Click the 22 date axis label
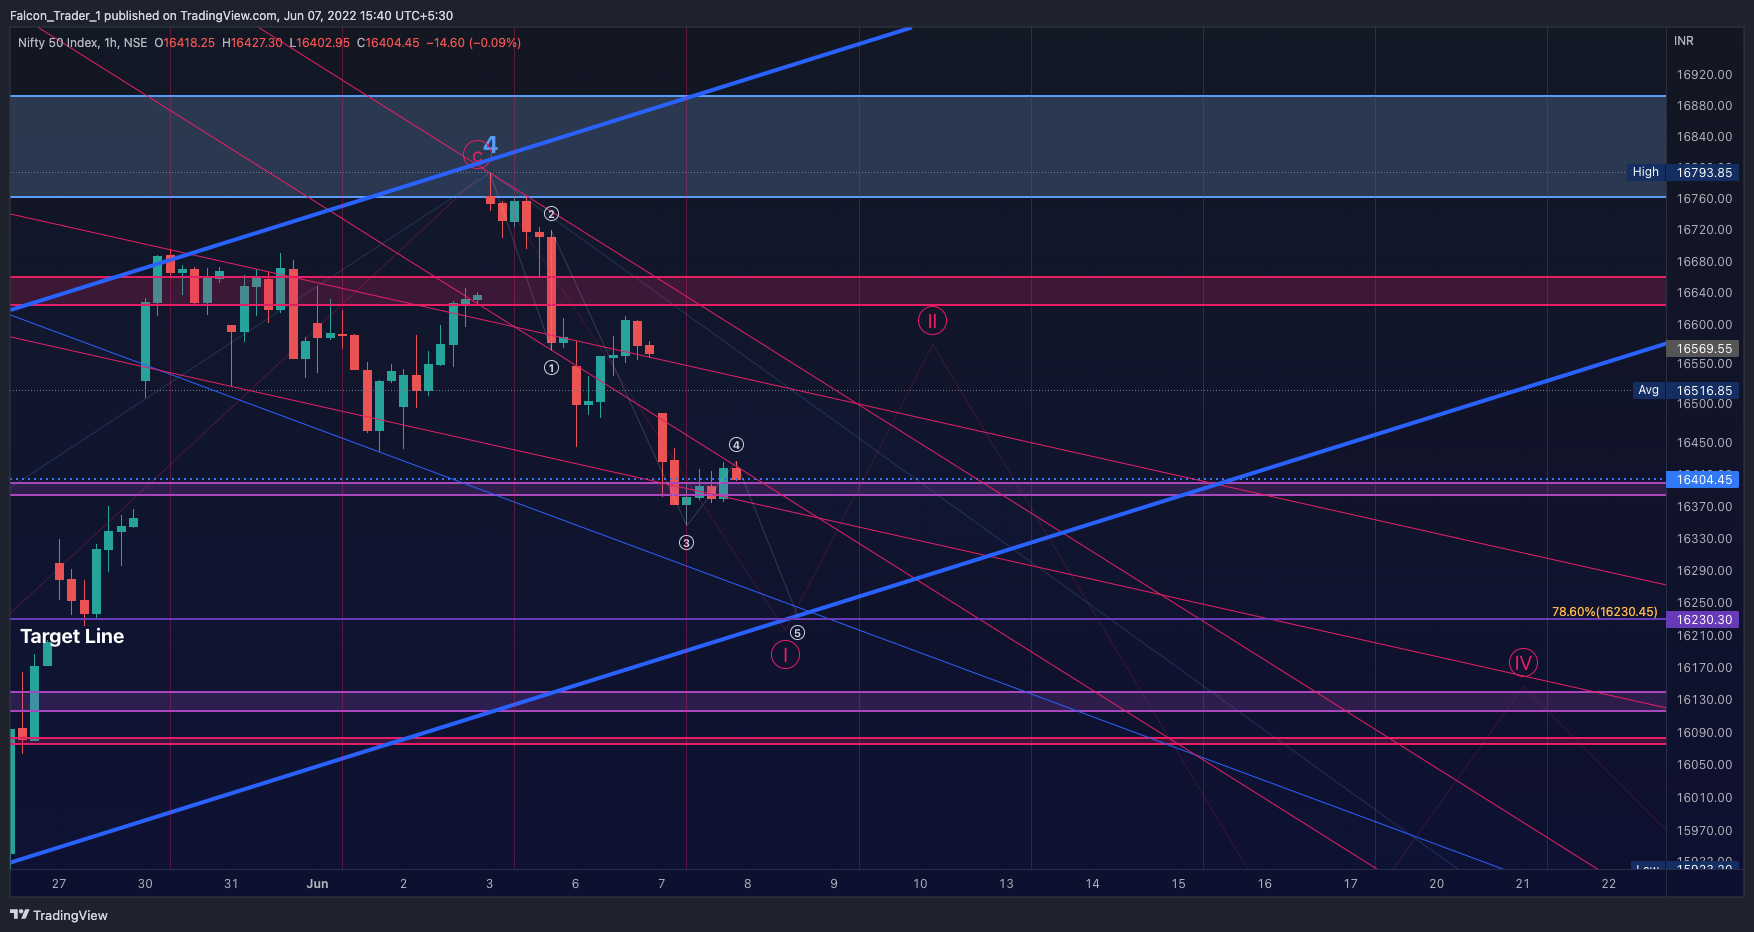 [1608, 884]
